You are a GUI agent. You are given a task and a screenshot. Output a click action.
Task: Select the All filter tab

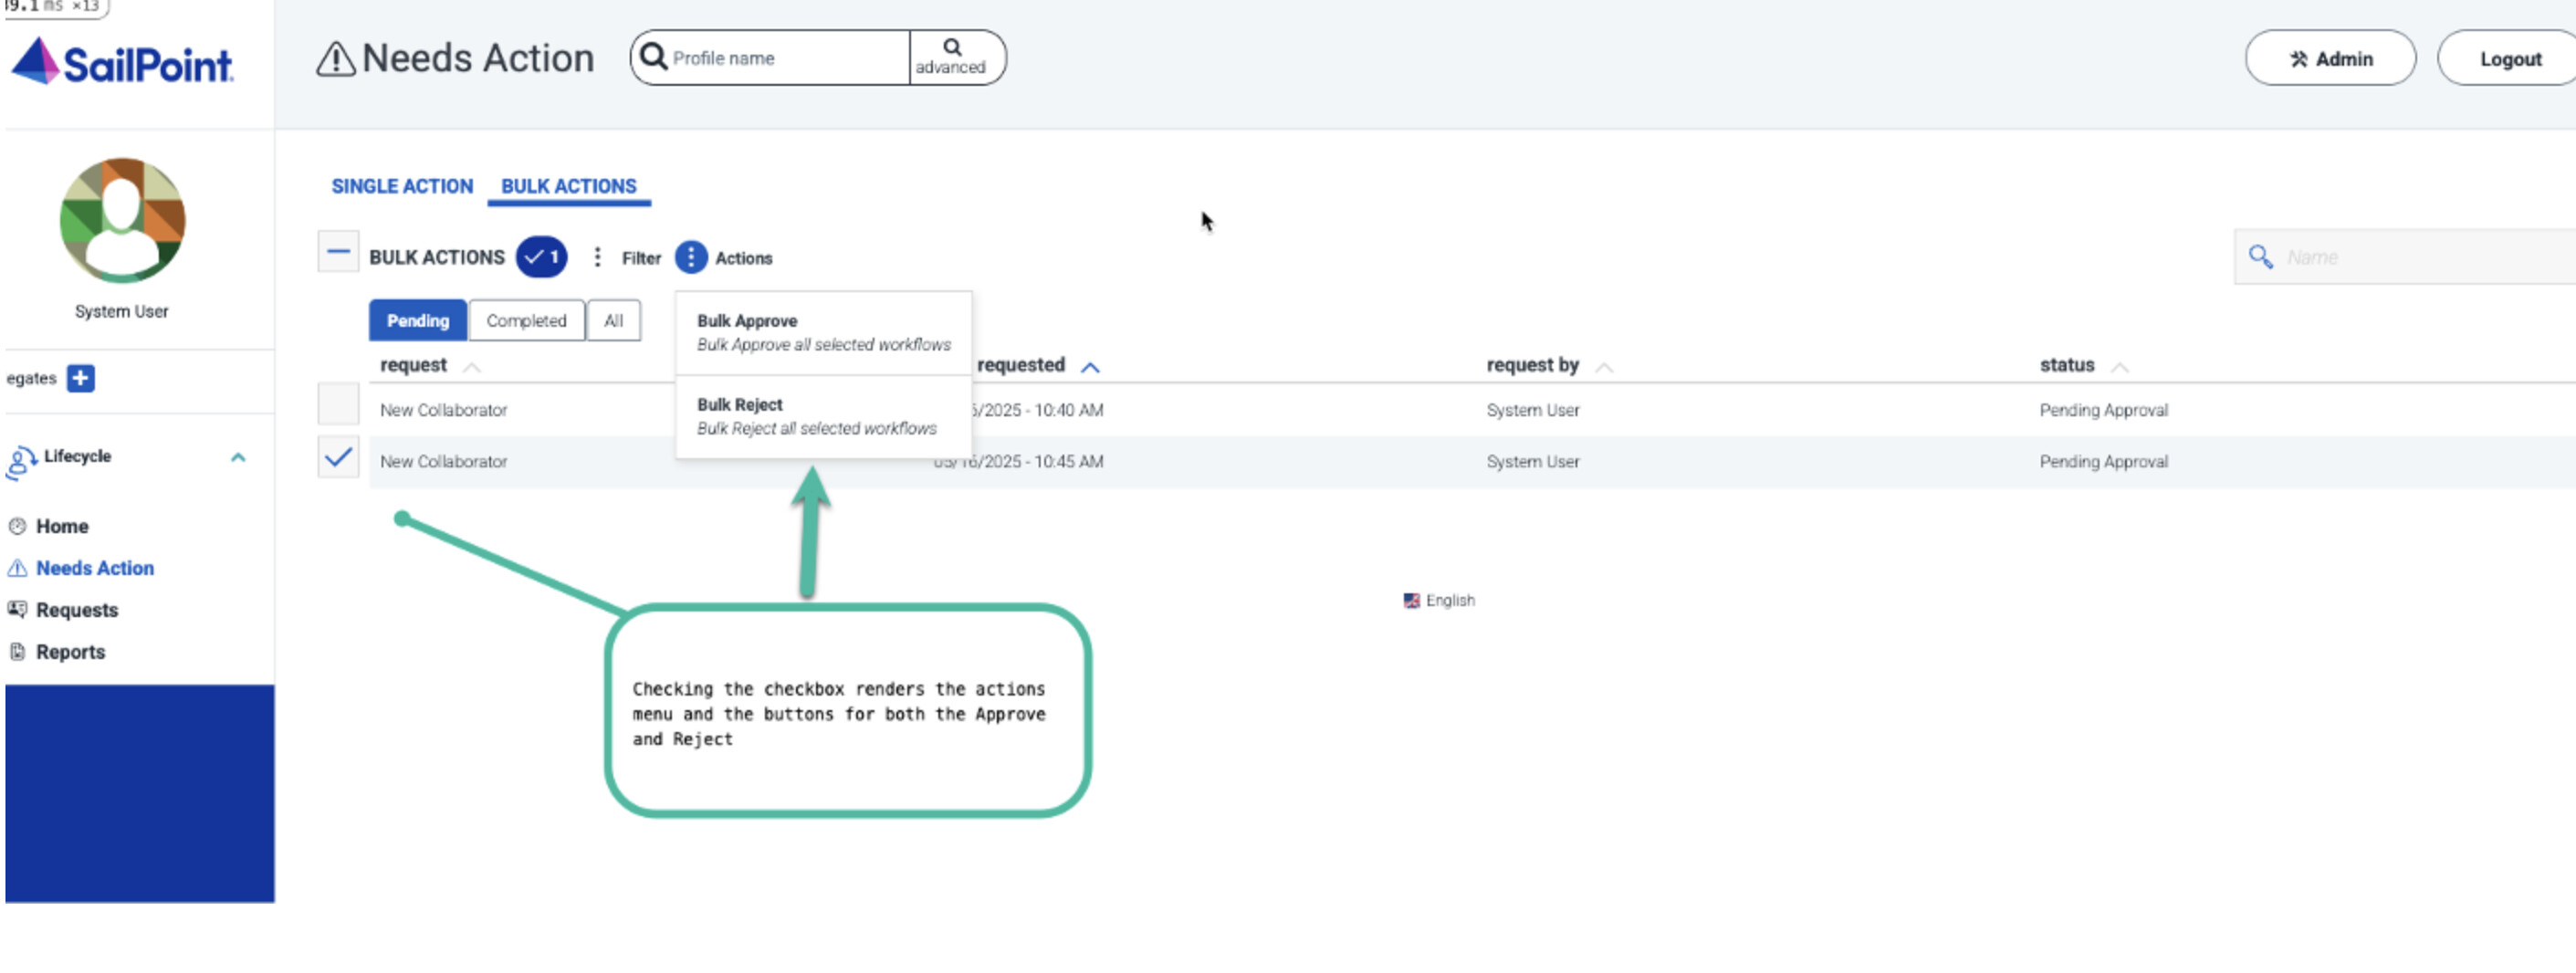point(613,321)
